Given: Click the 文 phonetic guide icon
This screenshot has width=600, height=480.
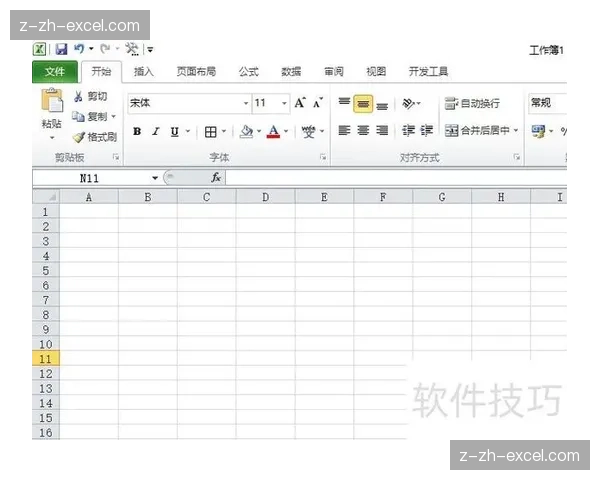Looking at the screenshot, I should (308, 132).
